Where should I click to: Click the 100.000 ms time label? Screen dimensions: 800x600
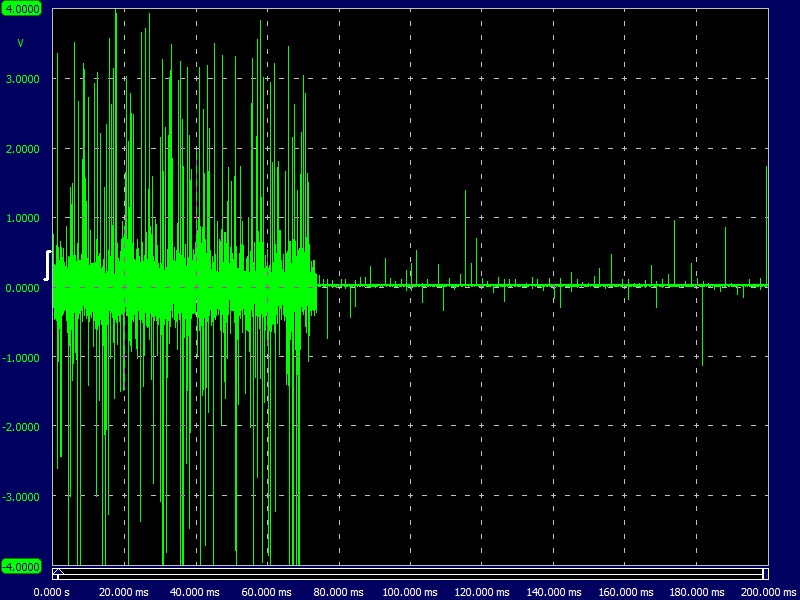(x=410, y=592)
